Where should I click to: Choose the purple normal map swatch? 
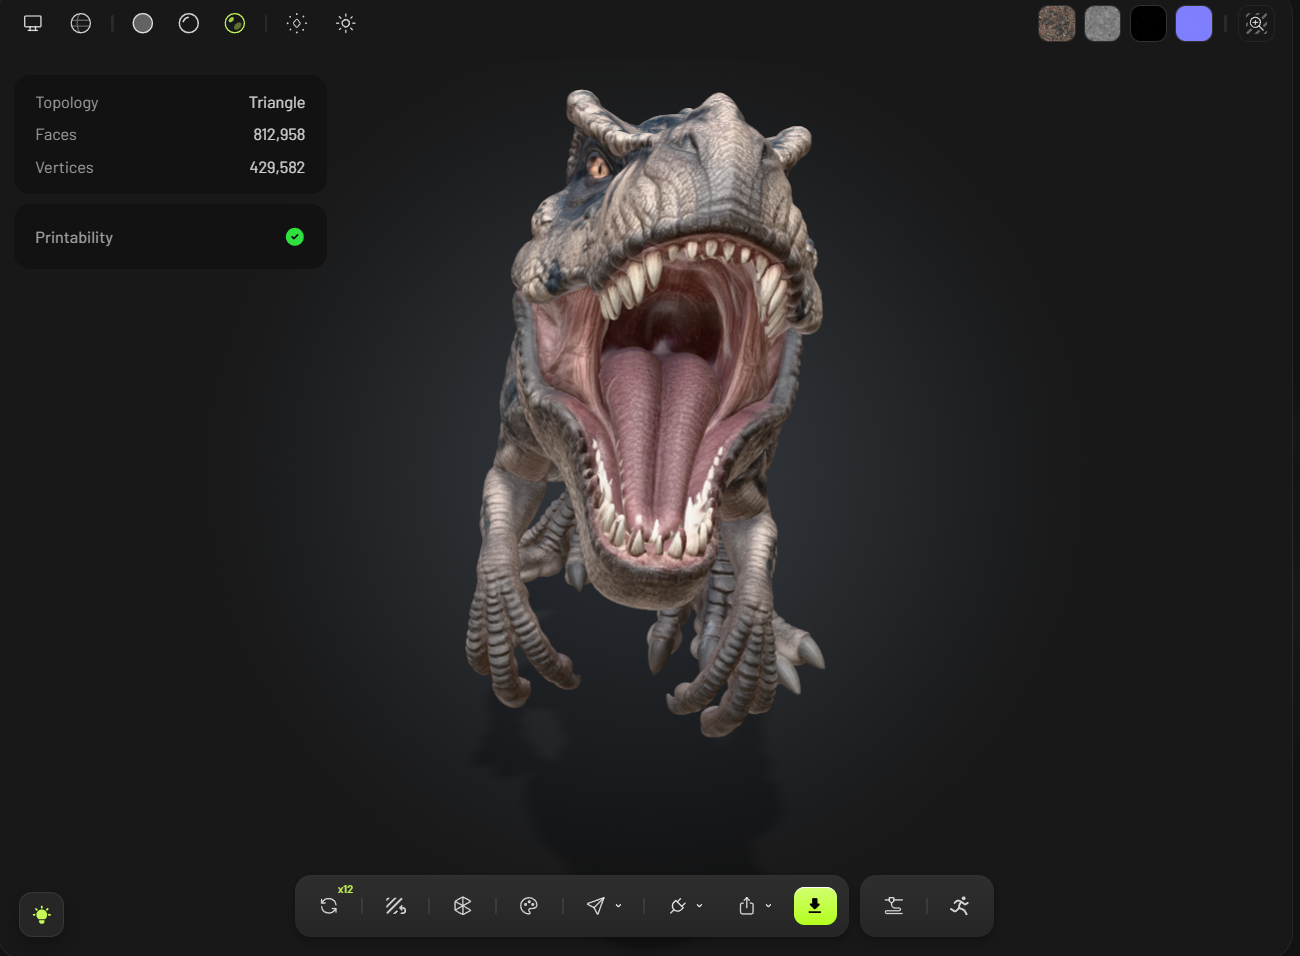[1194, 23]
